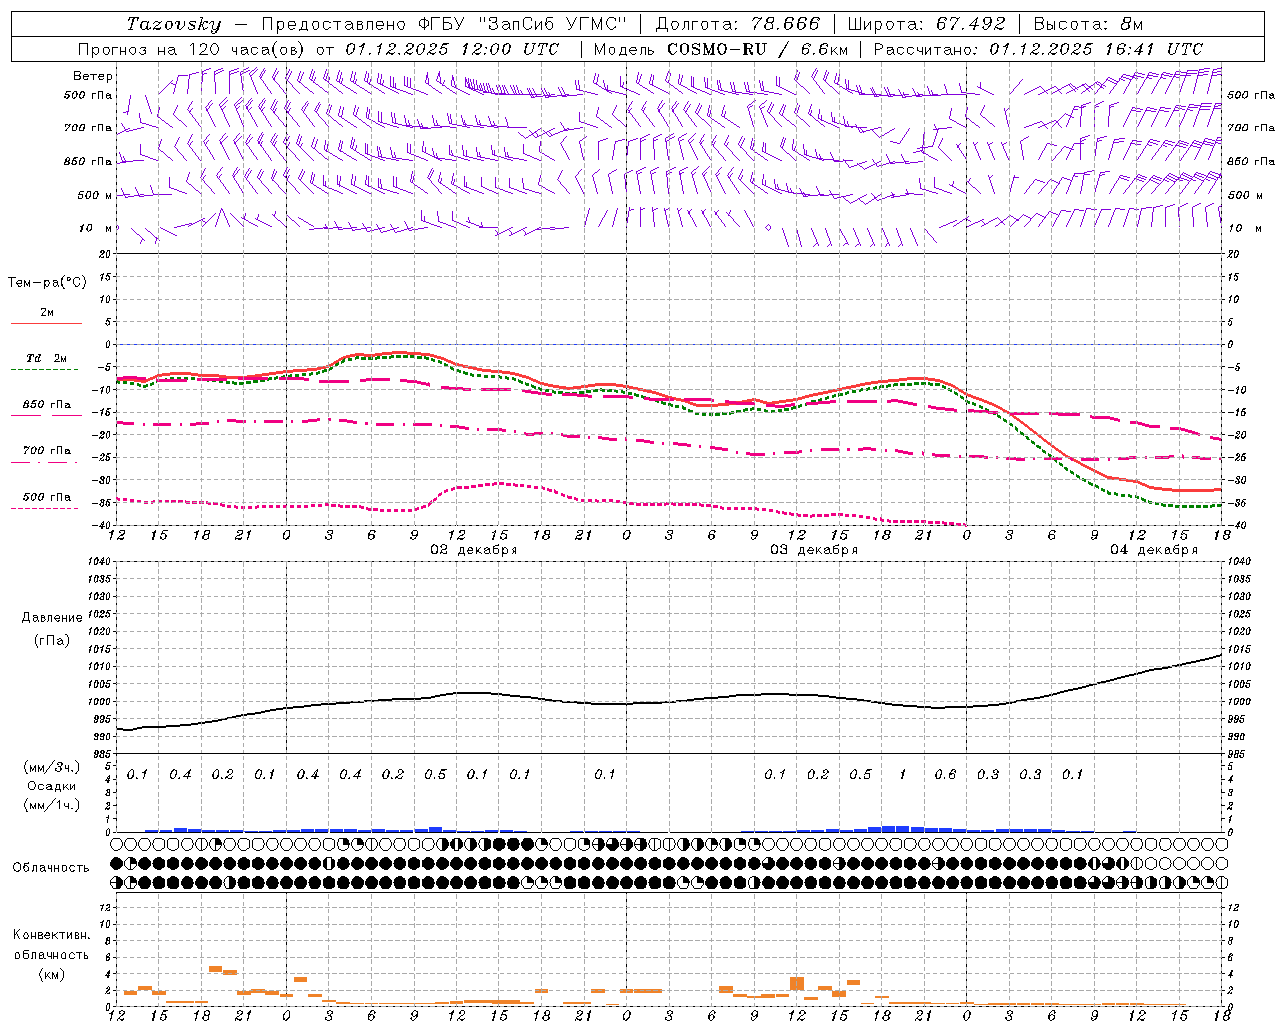
Task: Click the 700 гПа label in temperature legend
Action: [47, 451]
